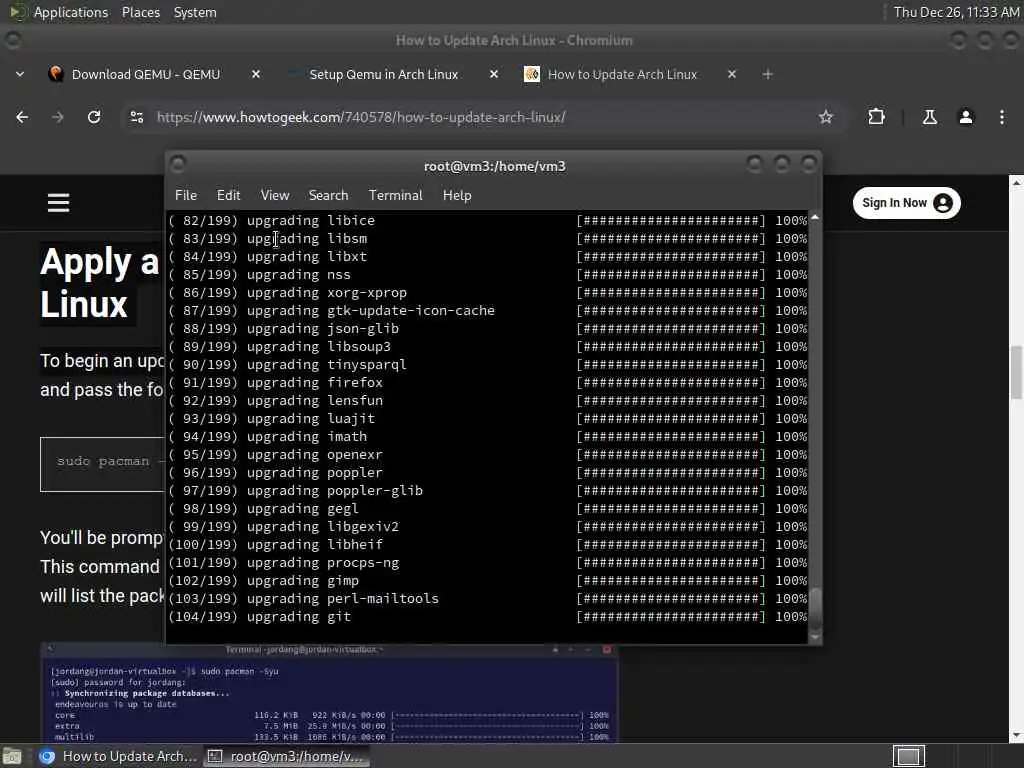The image size is (1024, 768).
Task: Click terminal scrollbar up arrow
Action: (815, 217)
